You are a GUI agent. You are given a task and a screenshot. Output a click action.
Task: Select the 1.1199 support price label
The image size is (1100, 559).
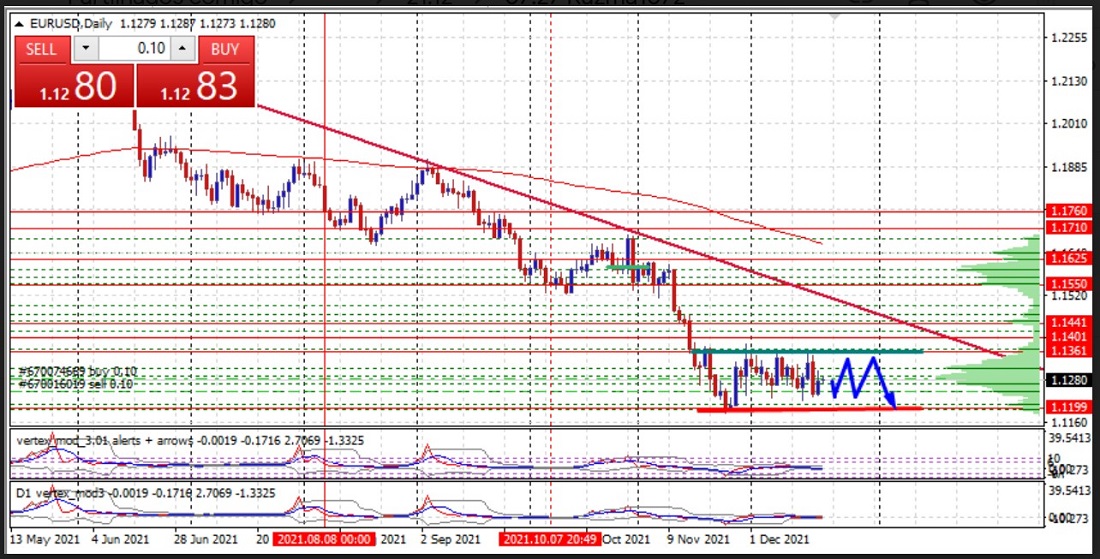(x=1068, y=408)
